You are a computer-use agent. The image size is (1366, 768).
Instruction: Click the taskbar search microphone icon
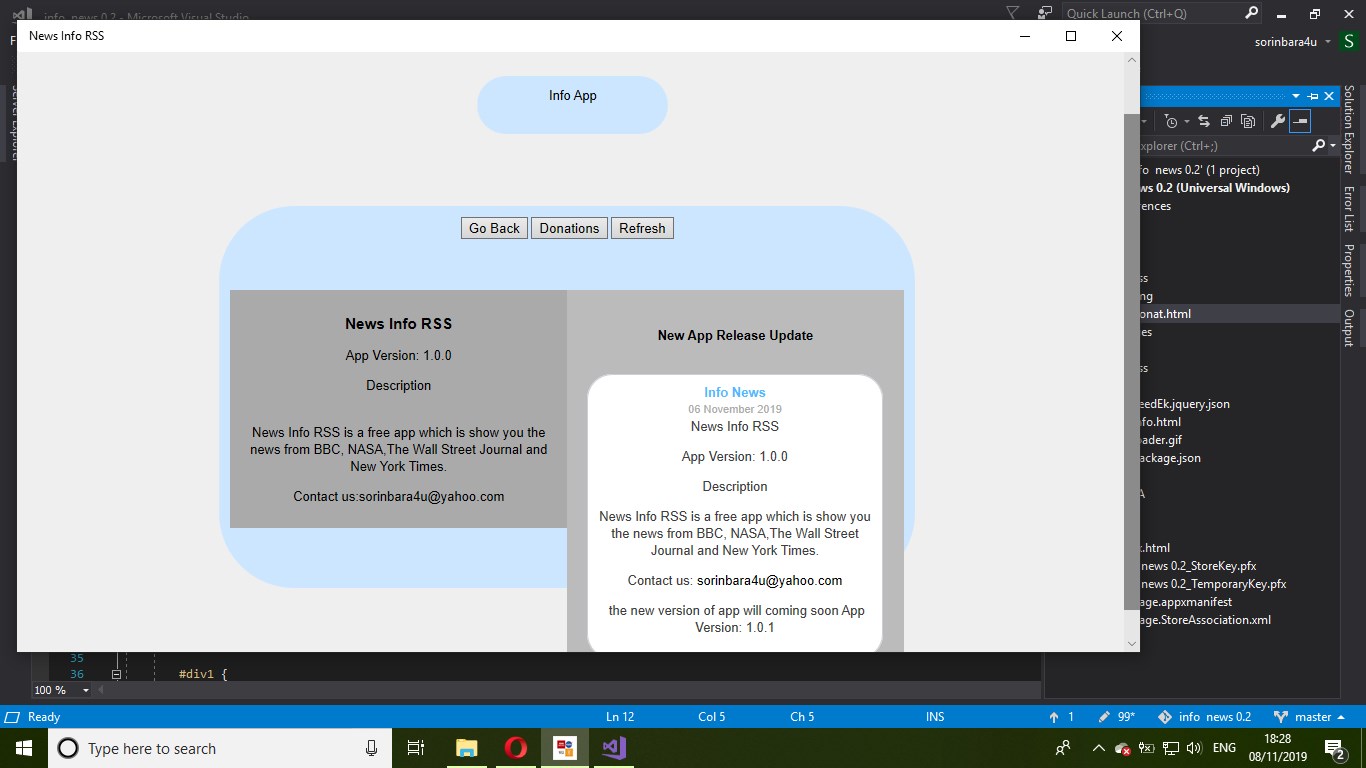click(x=371, y=748)
